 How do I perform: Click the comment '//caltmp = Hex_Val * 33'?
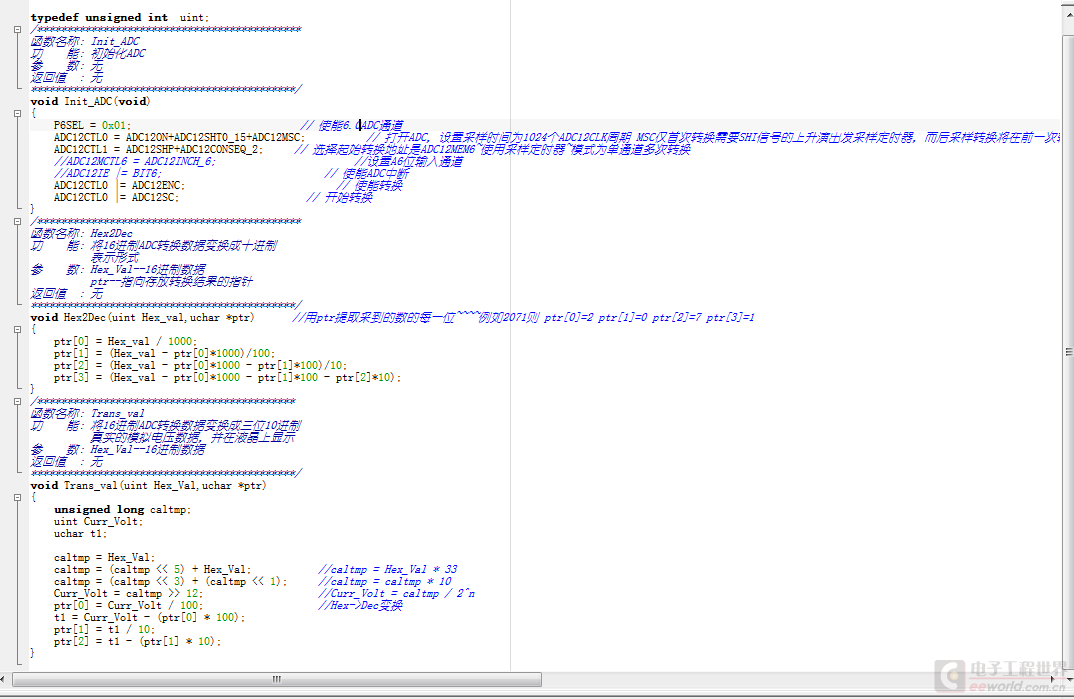coord(388,570)
